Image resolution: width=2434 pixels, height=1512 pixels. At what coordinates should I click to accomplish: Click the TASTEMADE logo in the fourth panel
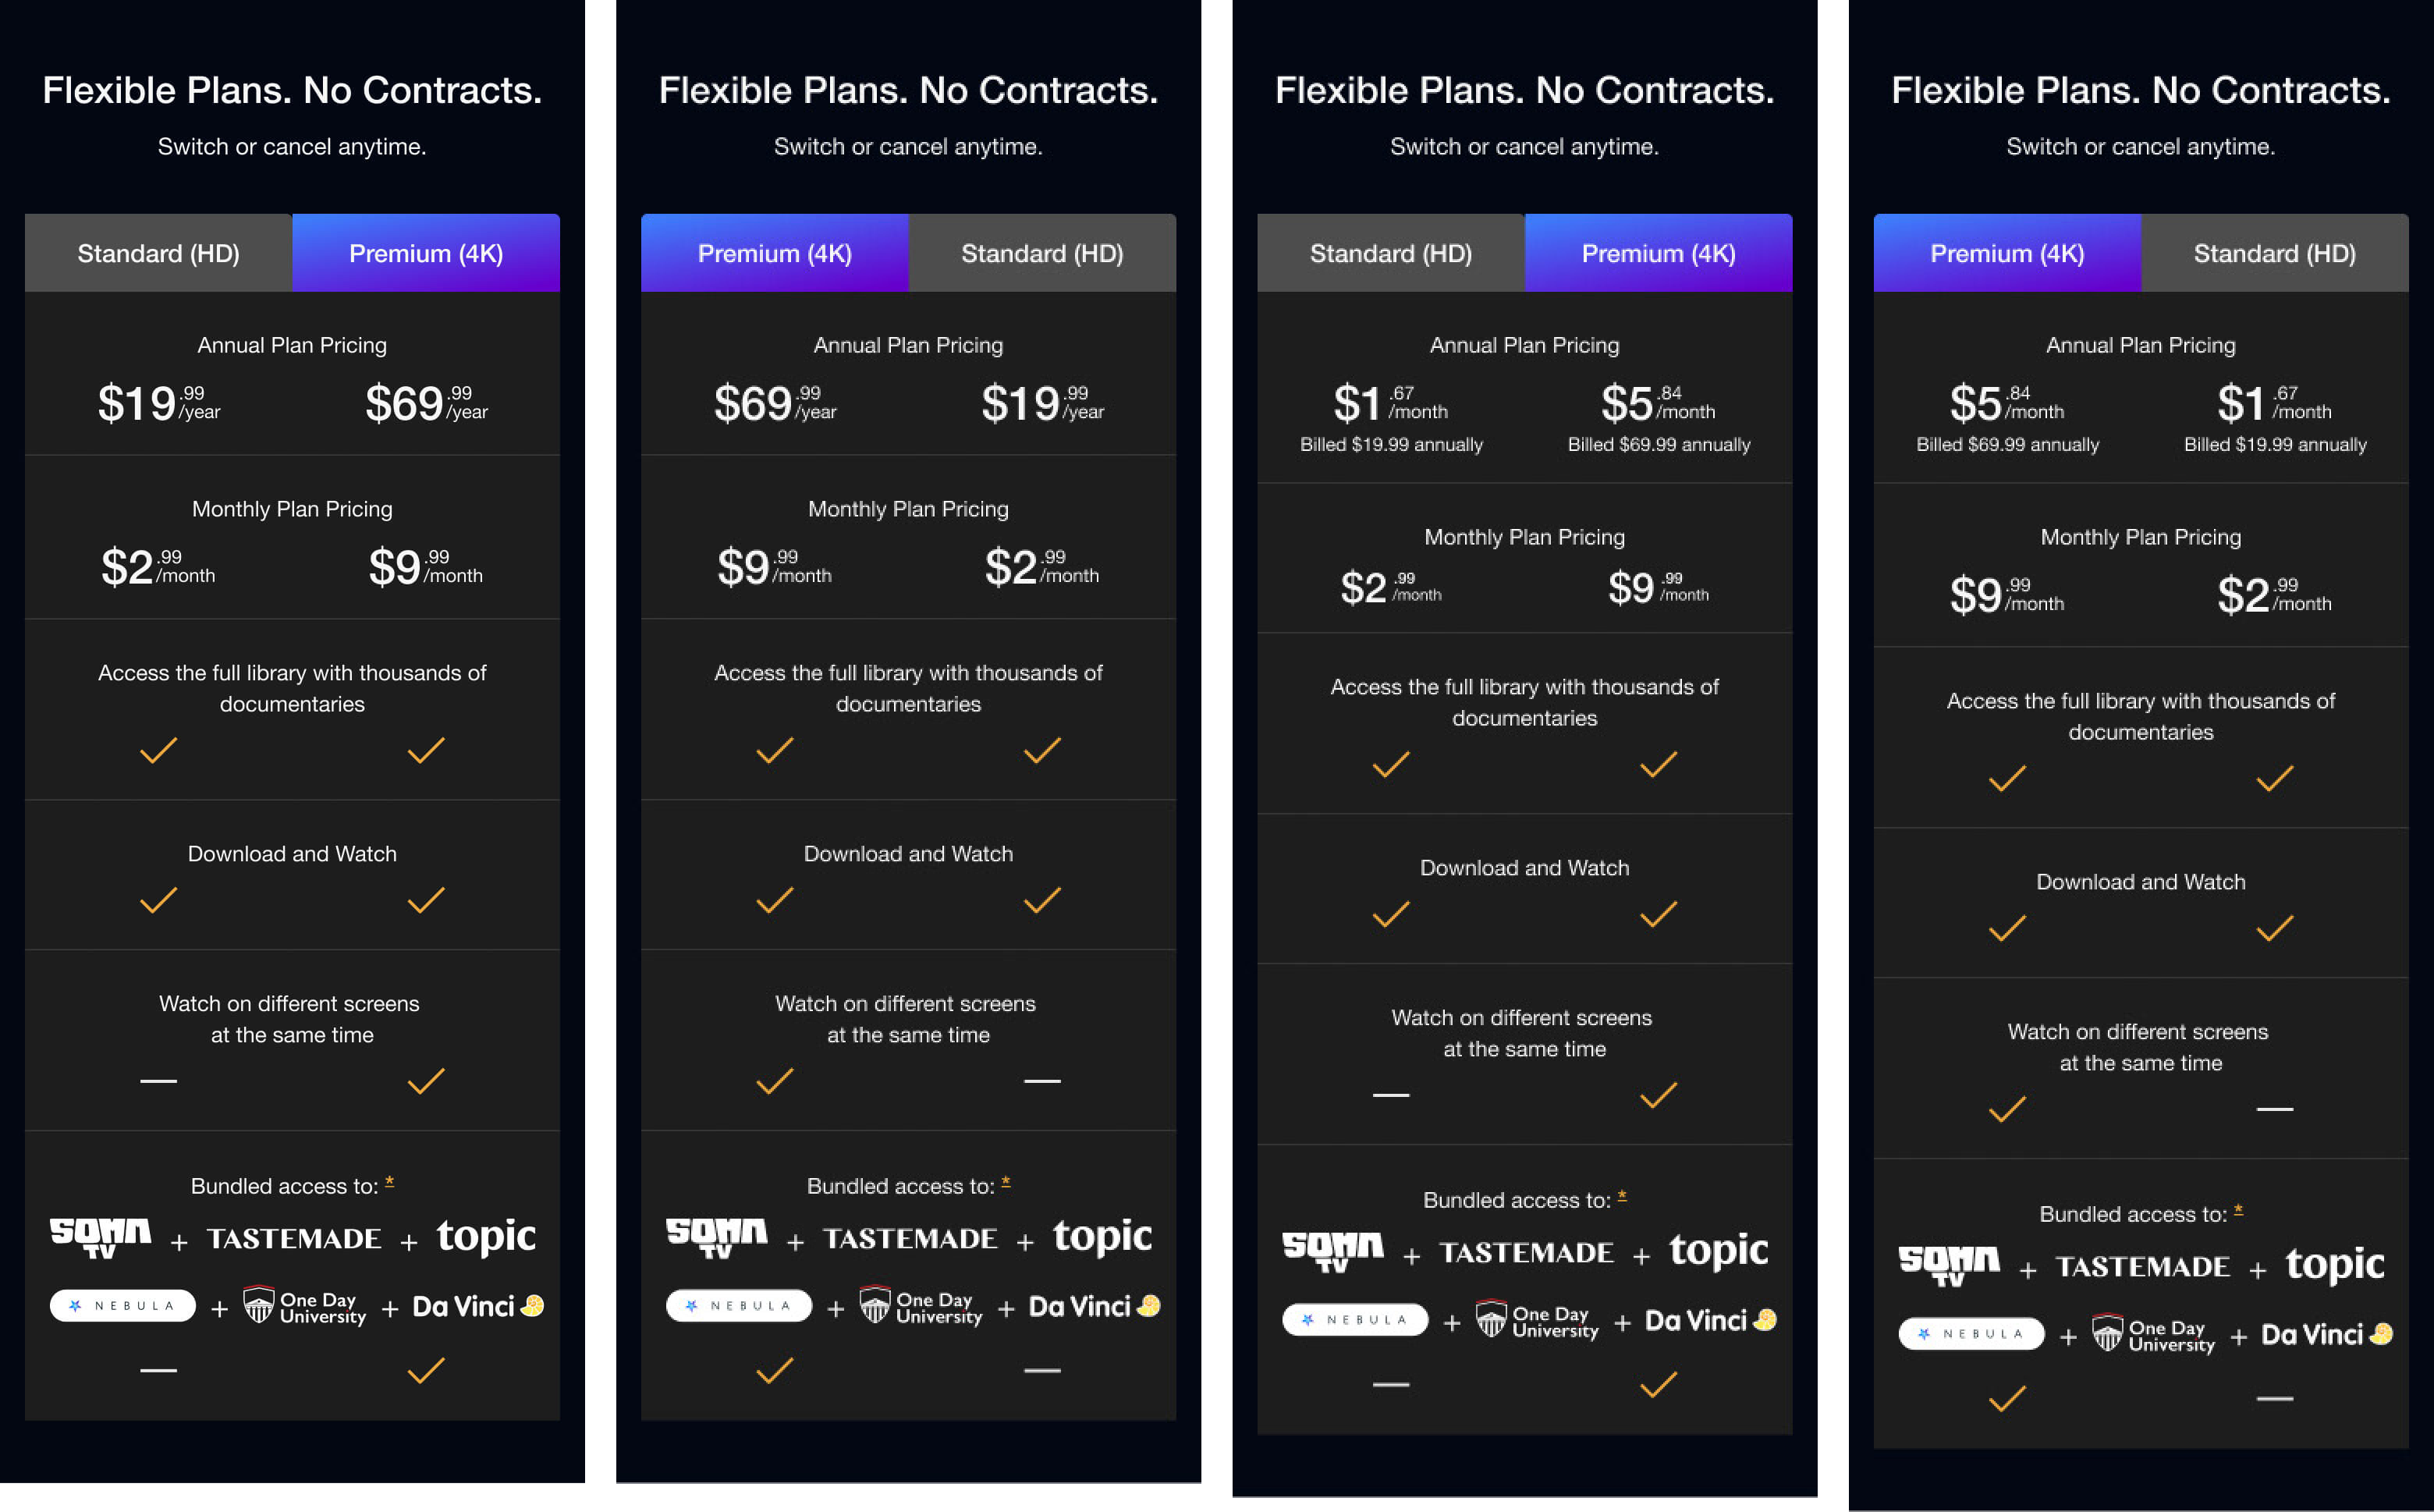2142,1266
